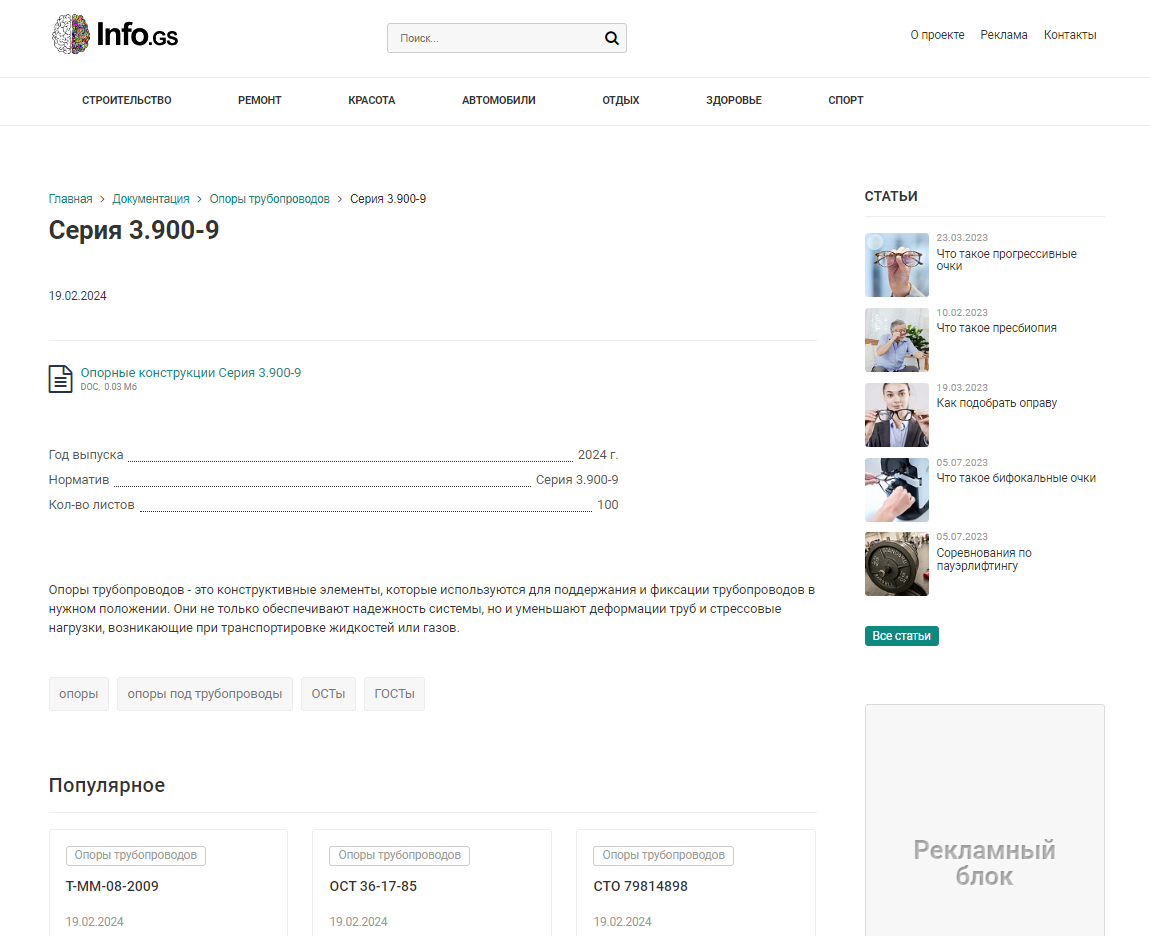The width and height of the screenshot is (1150, 936).
Task: Select the ГОСТы tag
Action: pyautogui.click(x=394, y=694)
